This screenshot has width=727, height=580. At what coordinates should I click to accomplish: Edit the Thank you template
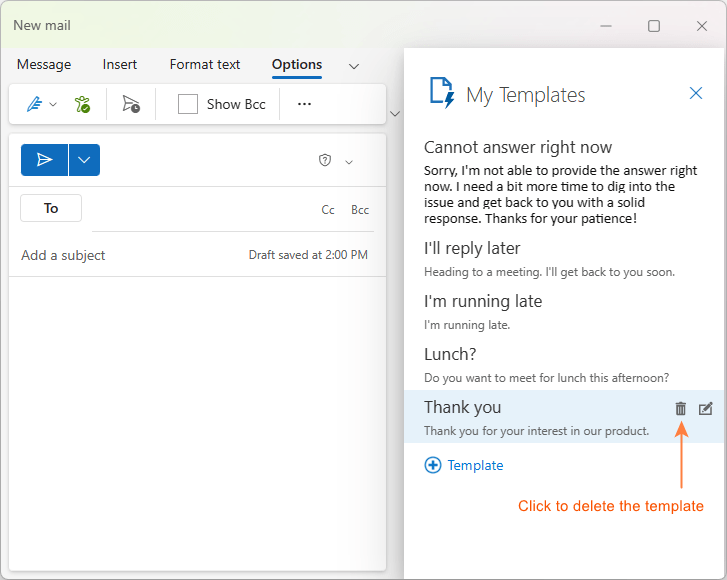tap(706, 408)
